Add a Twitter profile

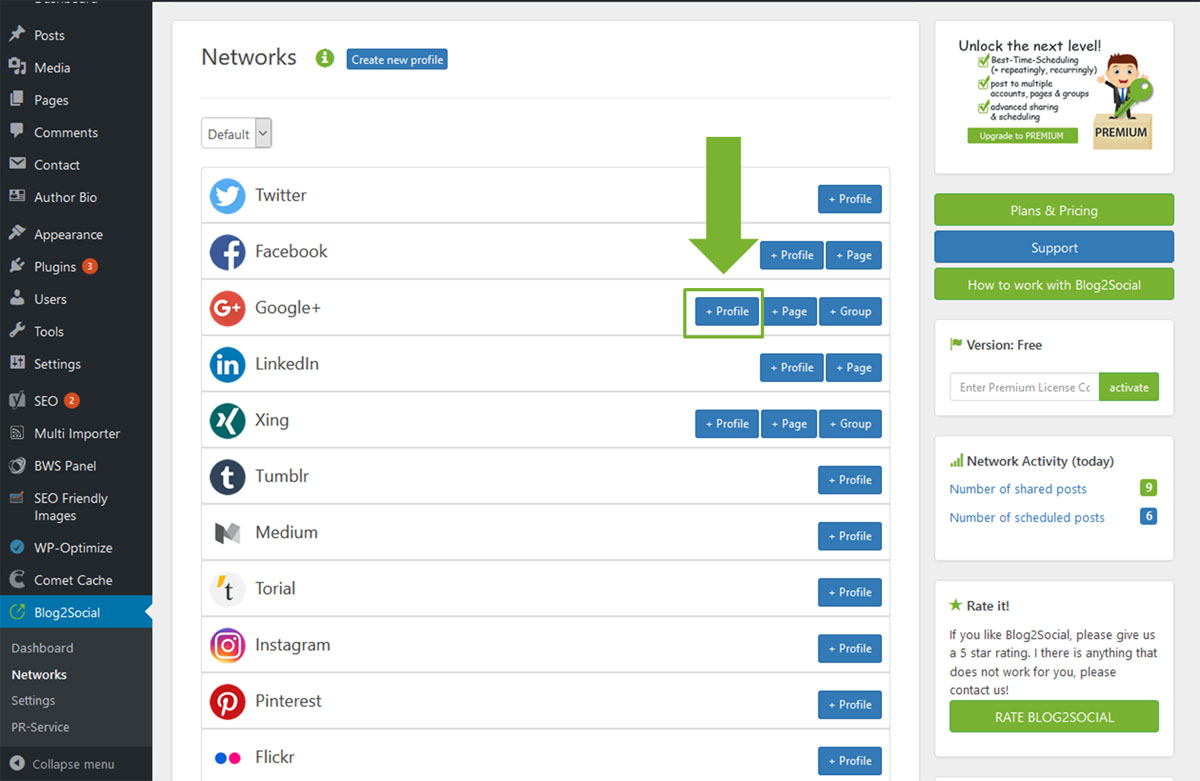point(850,199)
